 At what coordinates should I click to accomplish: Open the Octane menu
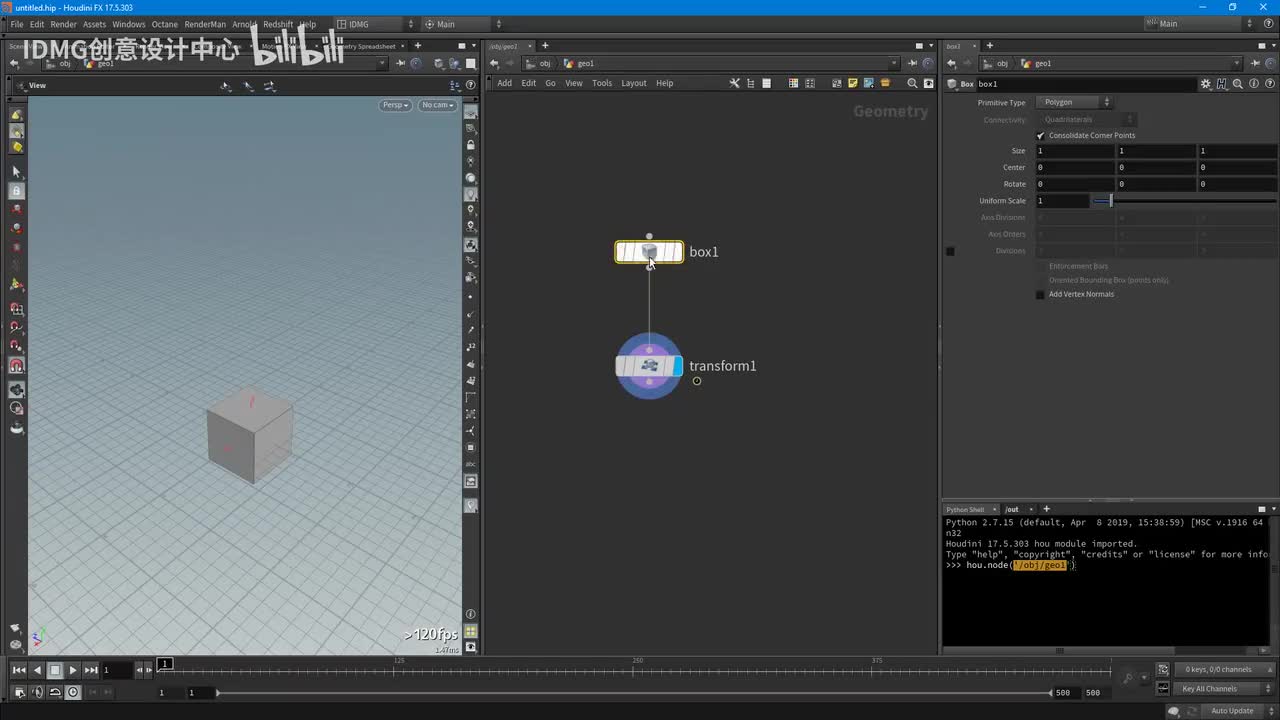[x=164, y=24]
